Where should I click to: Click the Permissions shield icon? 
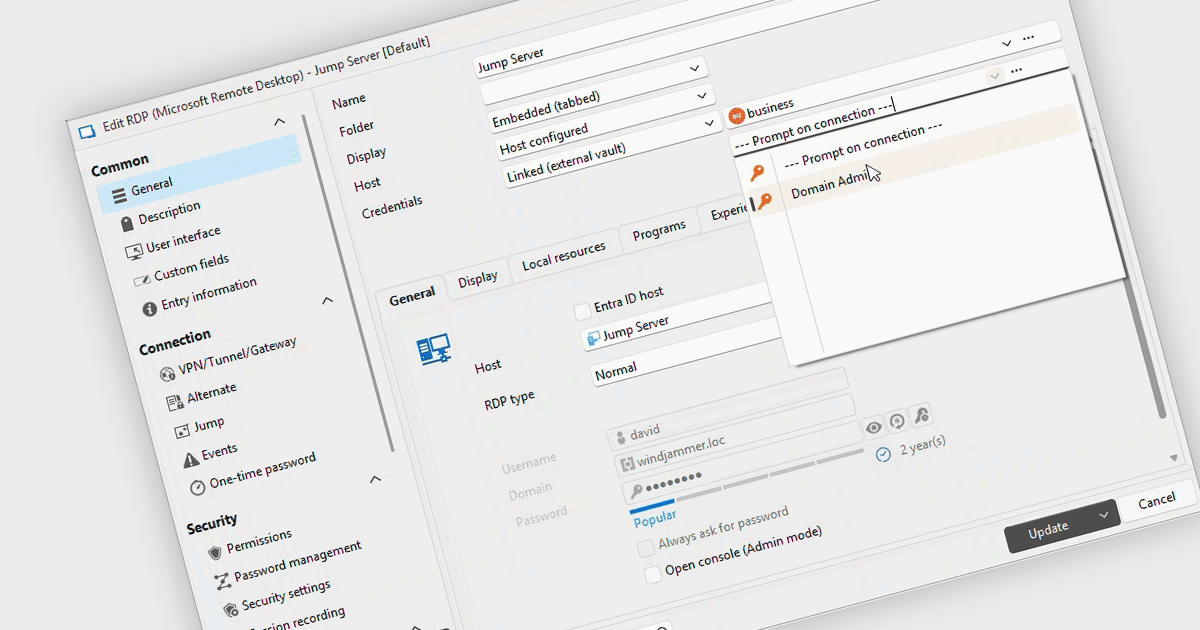point(214,553)
